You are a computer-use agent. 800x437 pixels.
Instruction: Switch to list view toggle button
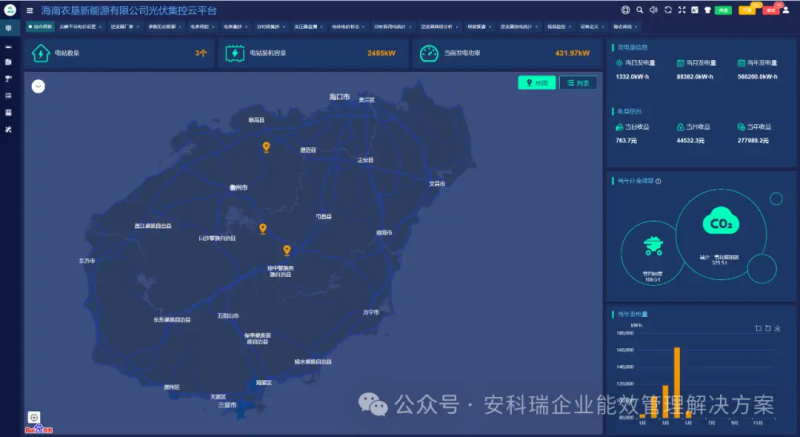pos(578,83)
